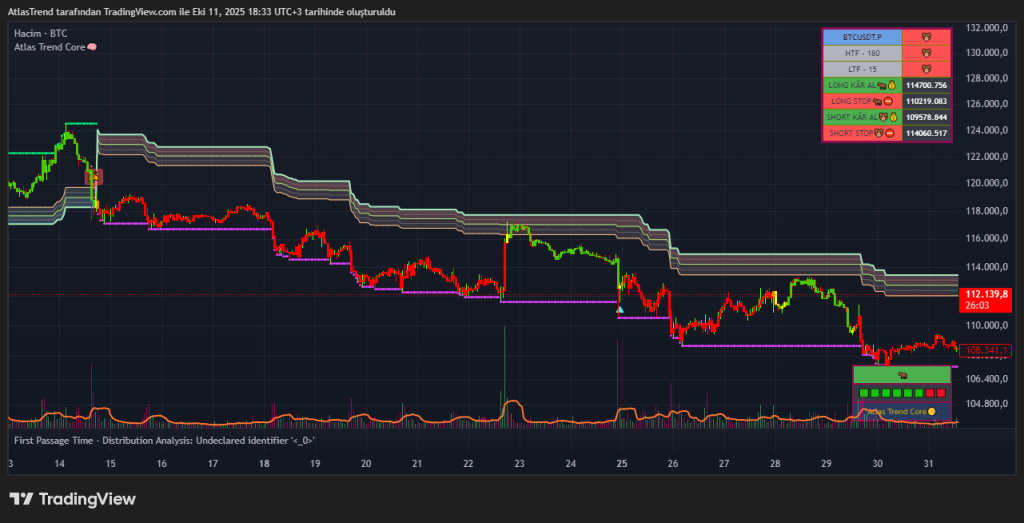Select the LONG STOP label cell
This screenshot has width=1024, height=523.
point(861,101)
